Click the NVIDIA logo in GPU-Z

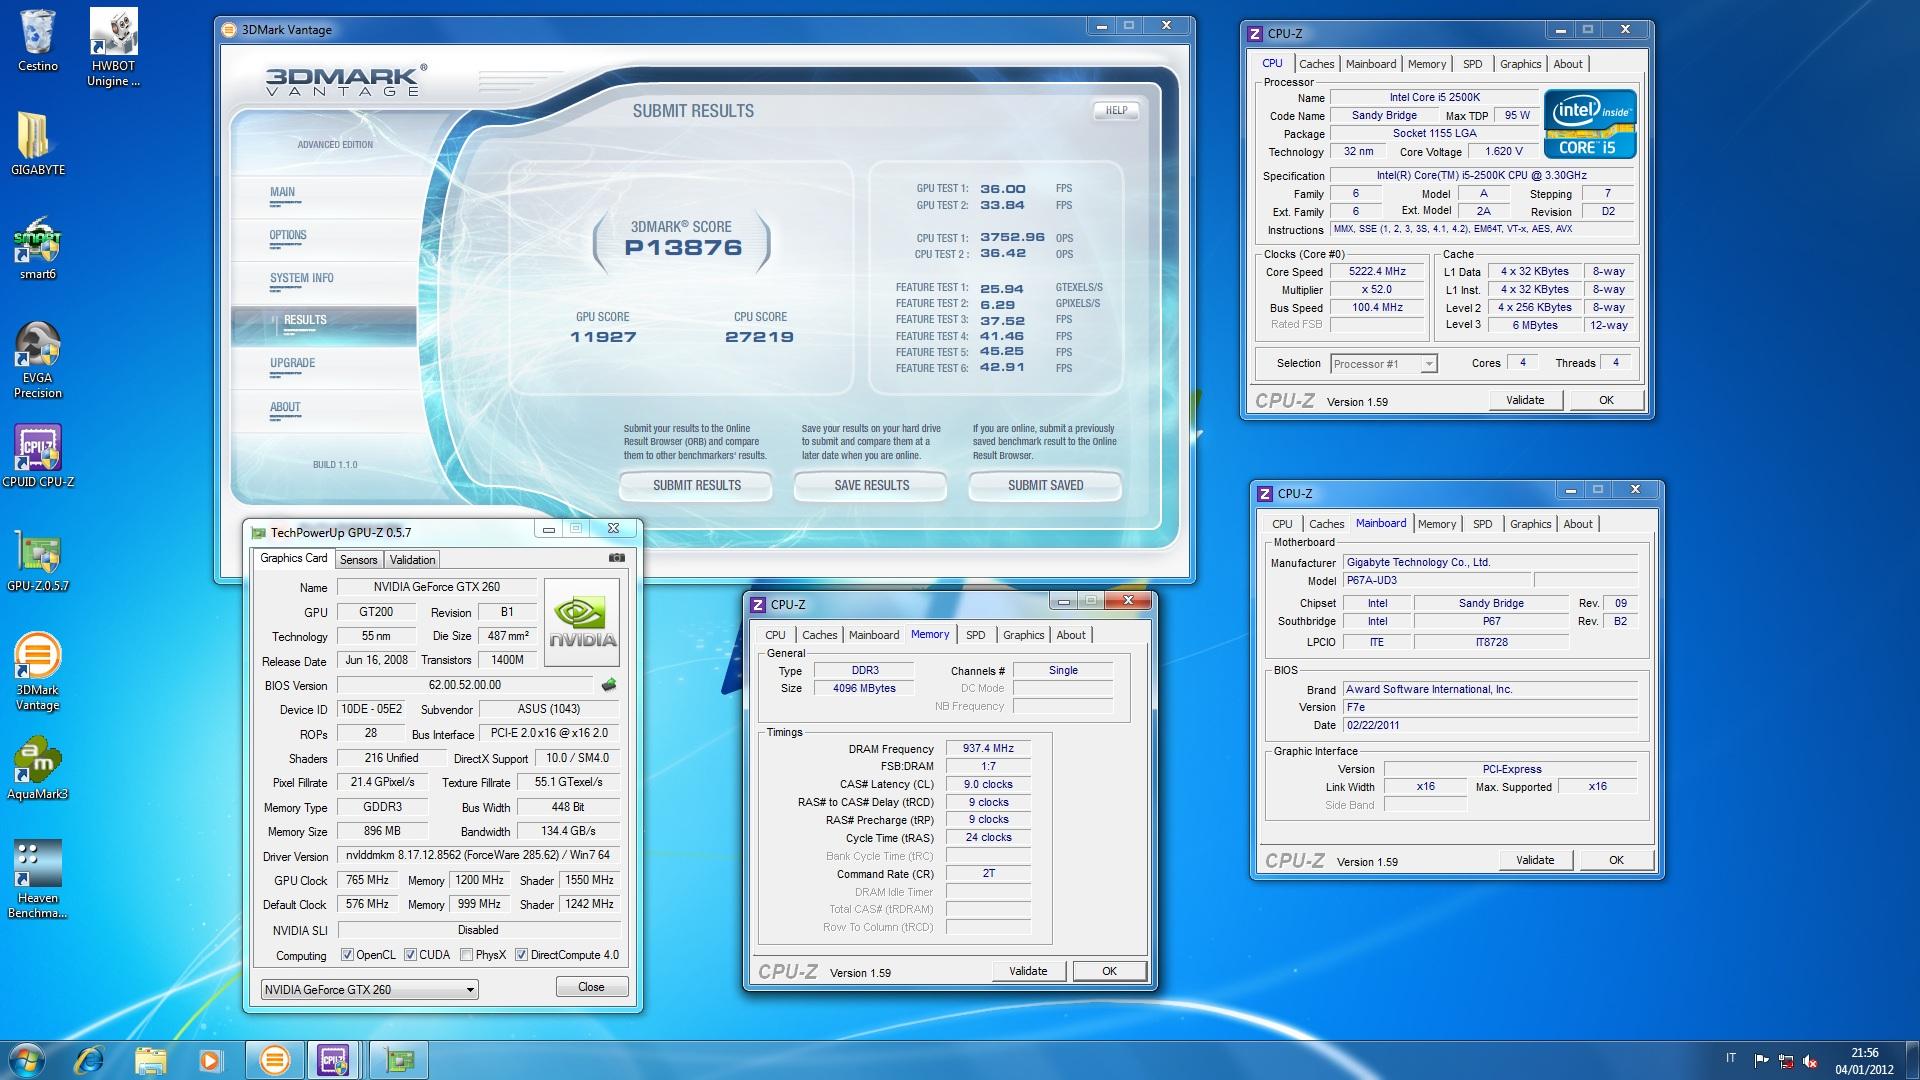582,622
